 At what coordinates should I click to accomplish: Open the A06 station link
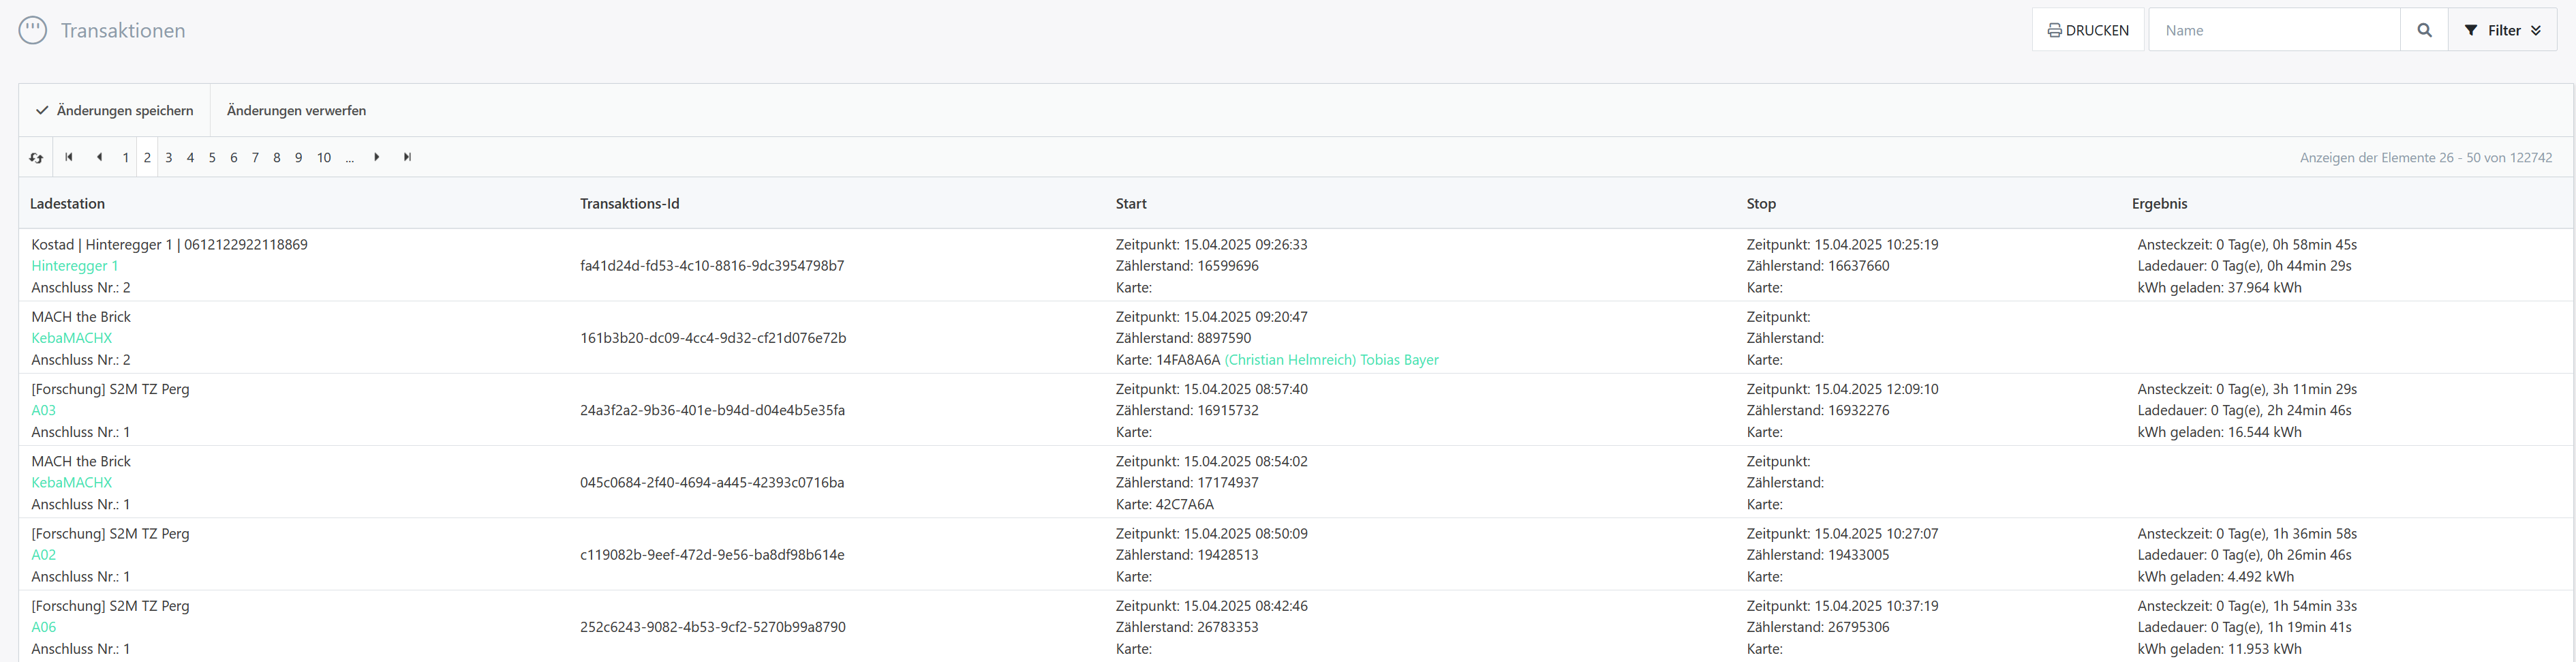click(44, 627)
